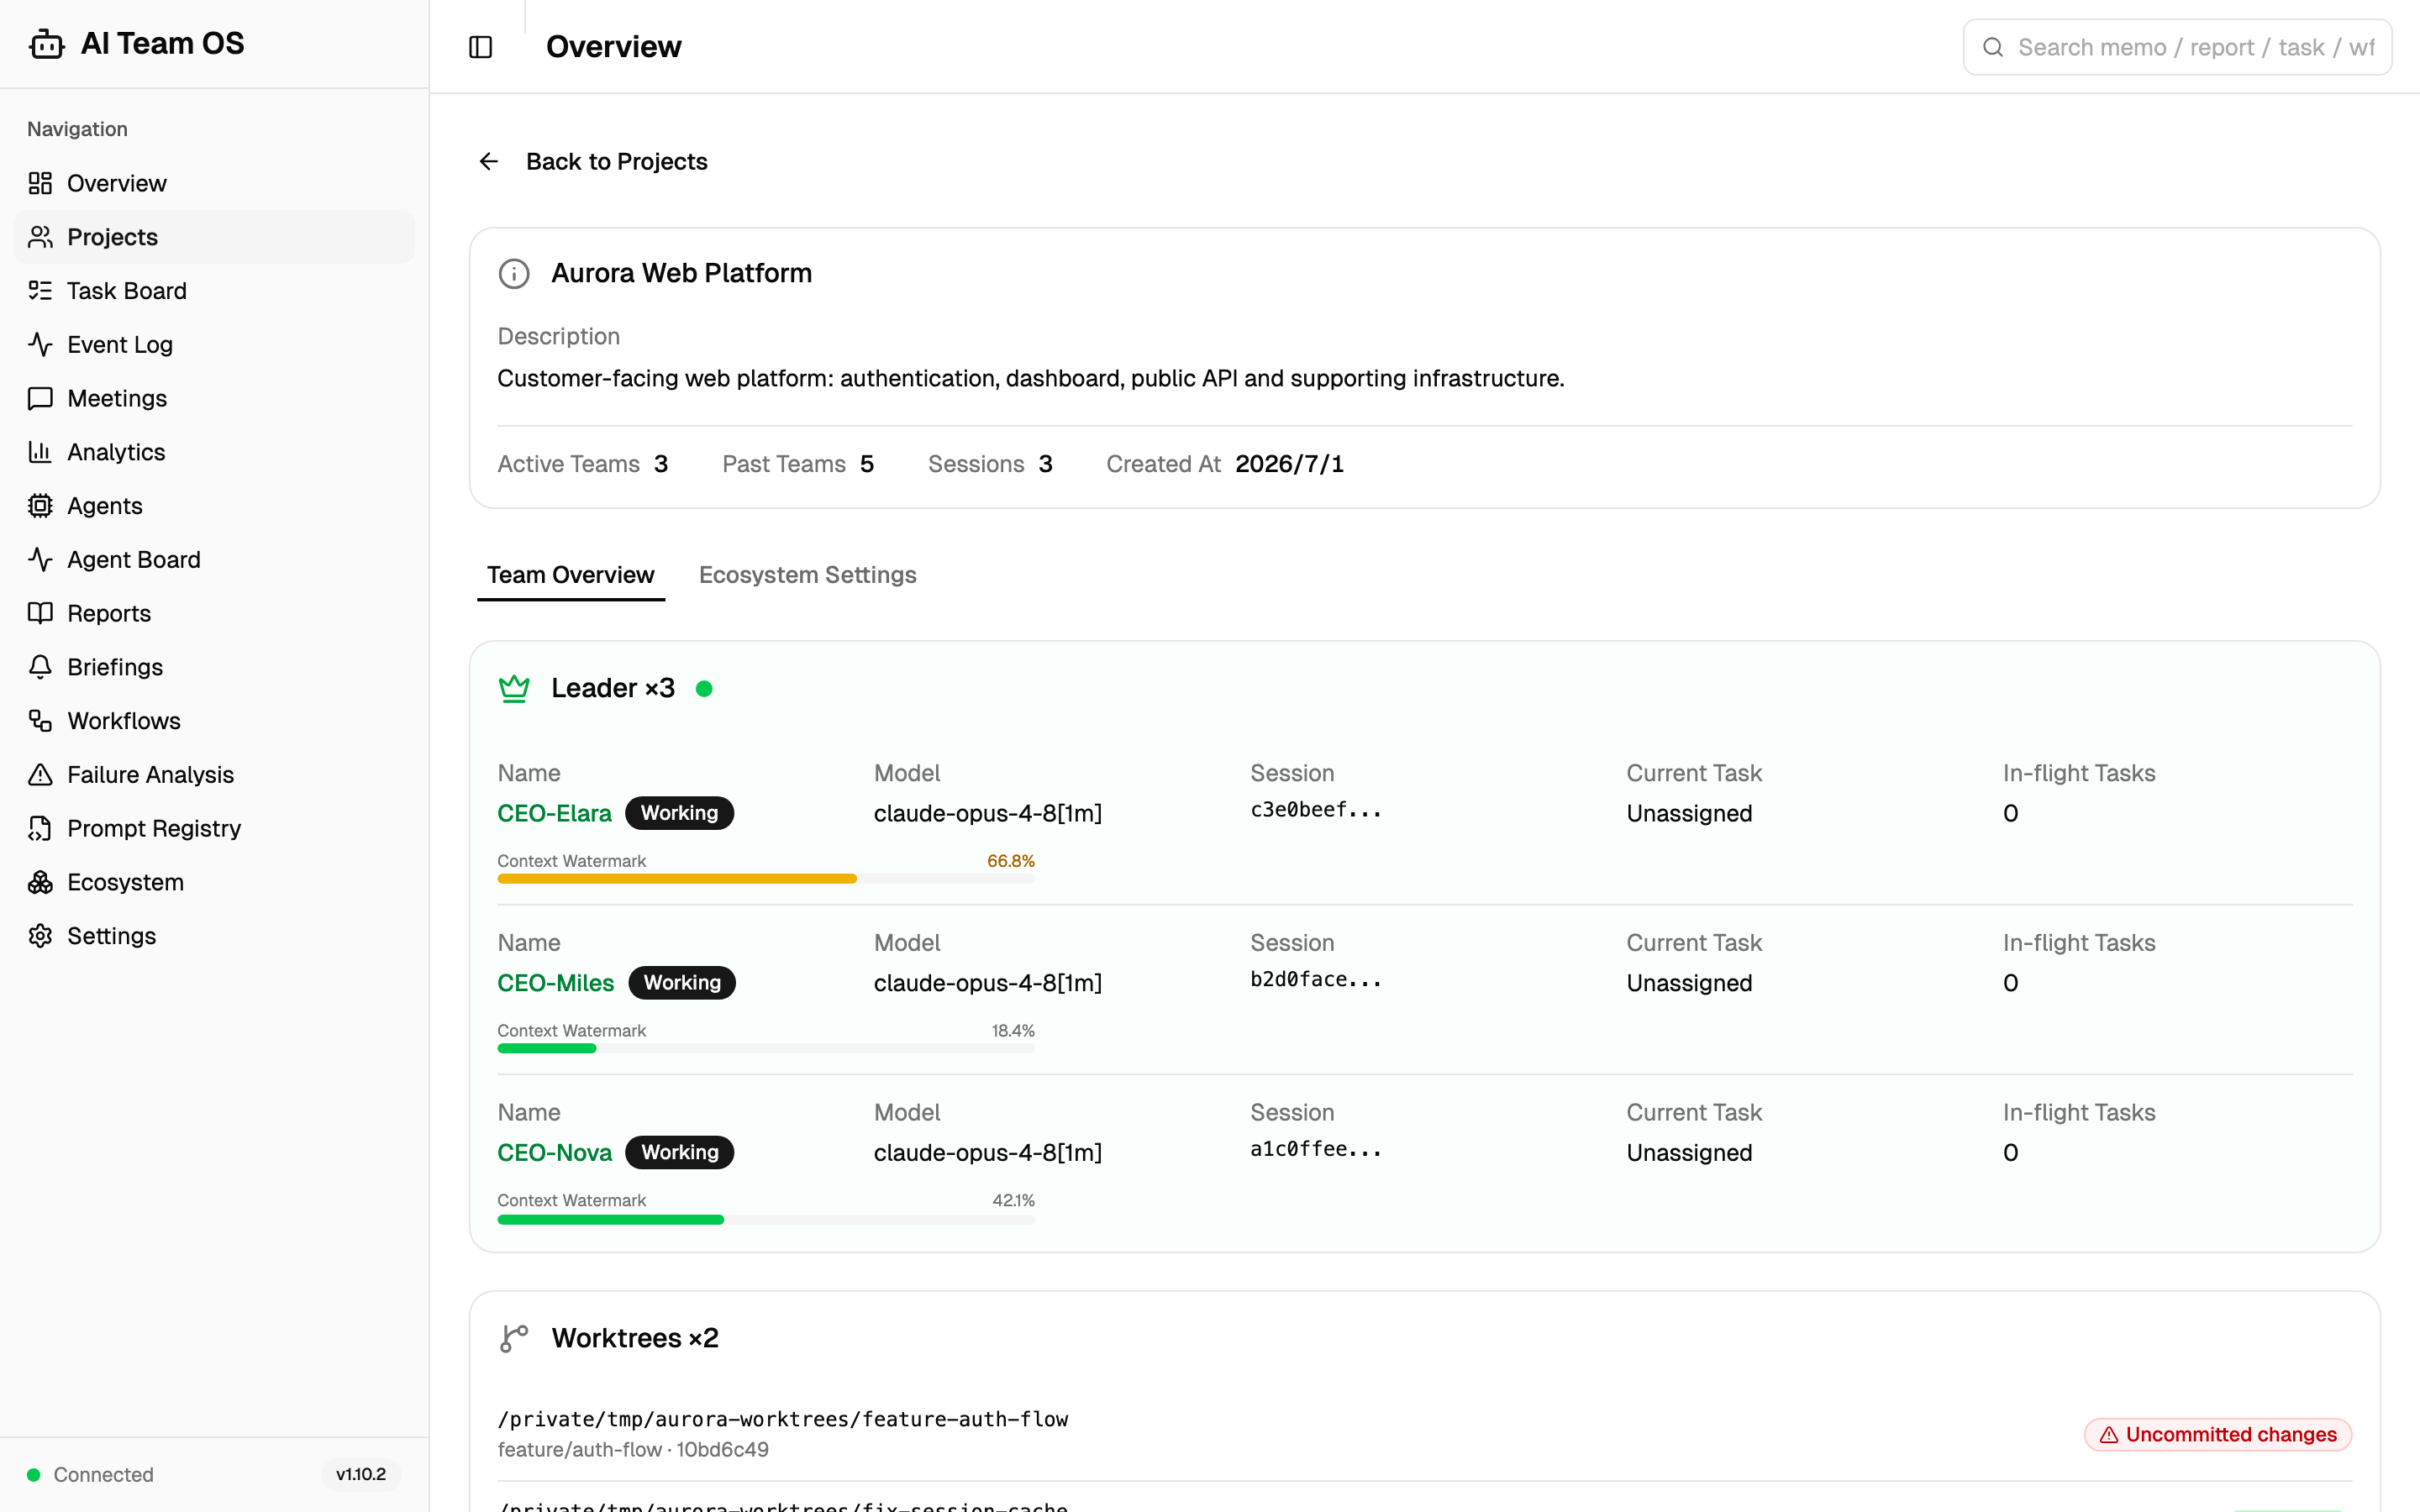Screen dimensions: 2420x1512
Task: Click the 66.8% watermark value
Action: 1011,861
